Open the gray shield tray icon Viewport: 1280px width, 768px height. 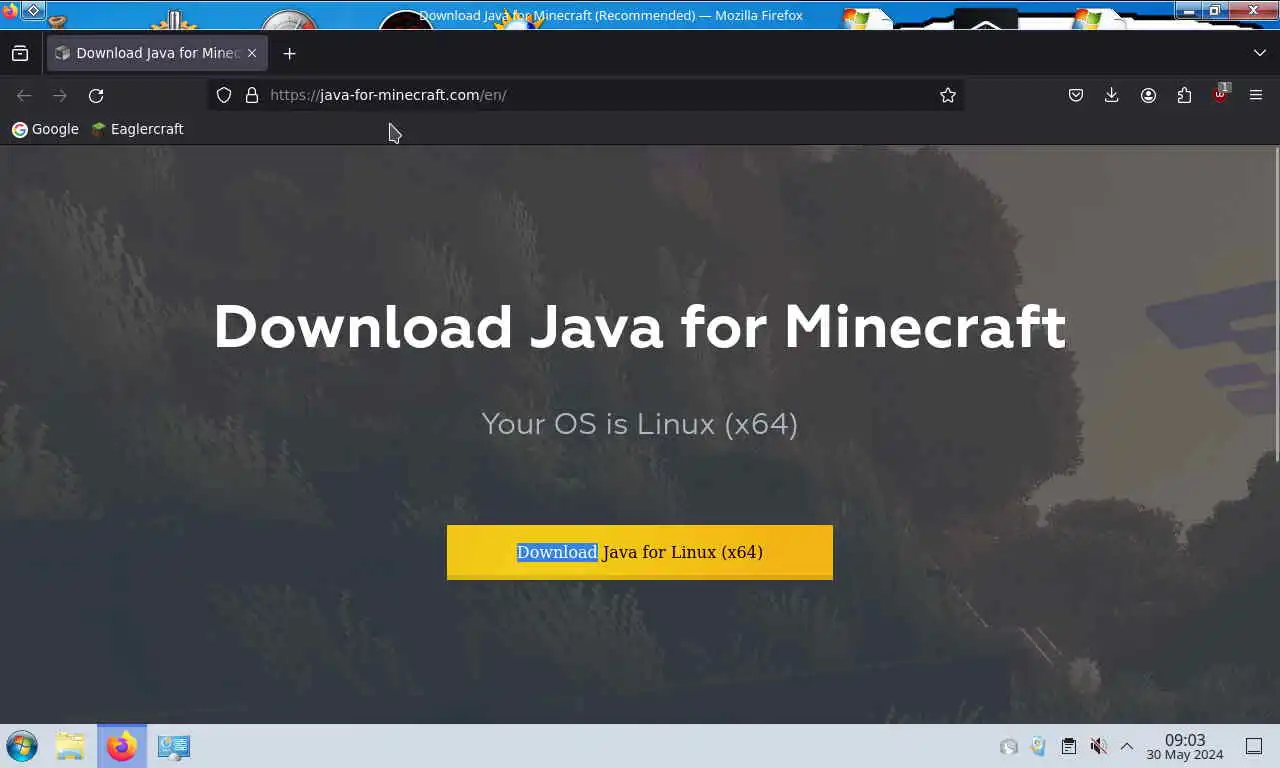[x=1009, y=746]
